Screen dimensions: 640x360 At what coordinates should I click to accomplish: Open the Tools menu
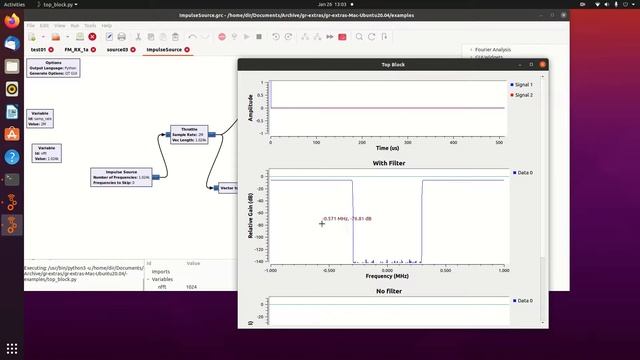[90, 25]
